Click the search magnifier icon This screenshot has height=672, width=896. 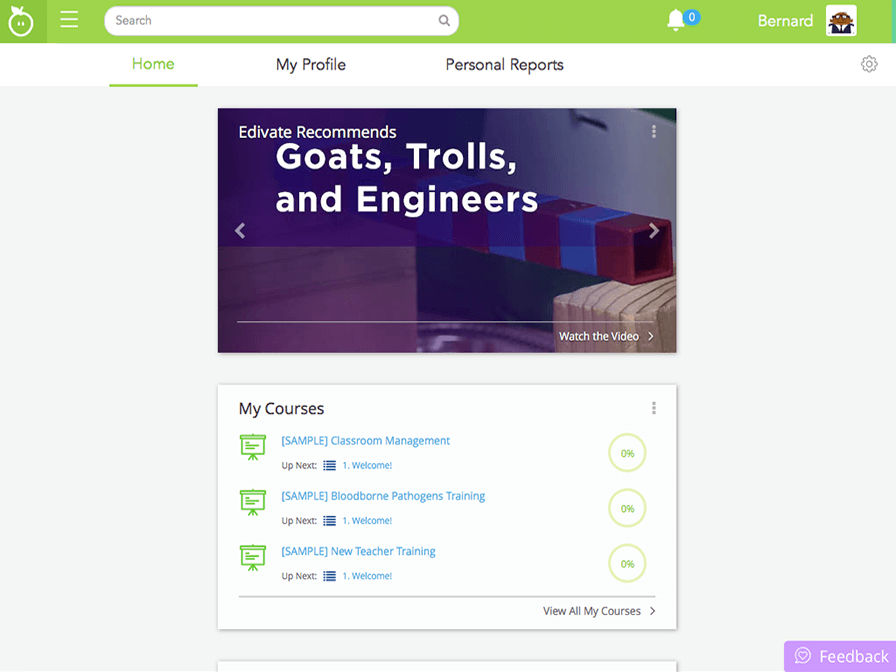(x=444, y=21)
